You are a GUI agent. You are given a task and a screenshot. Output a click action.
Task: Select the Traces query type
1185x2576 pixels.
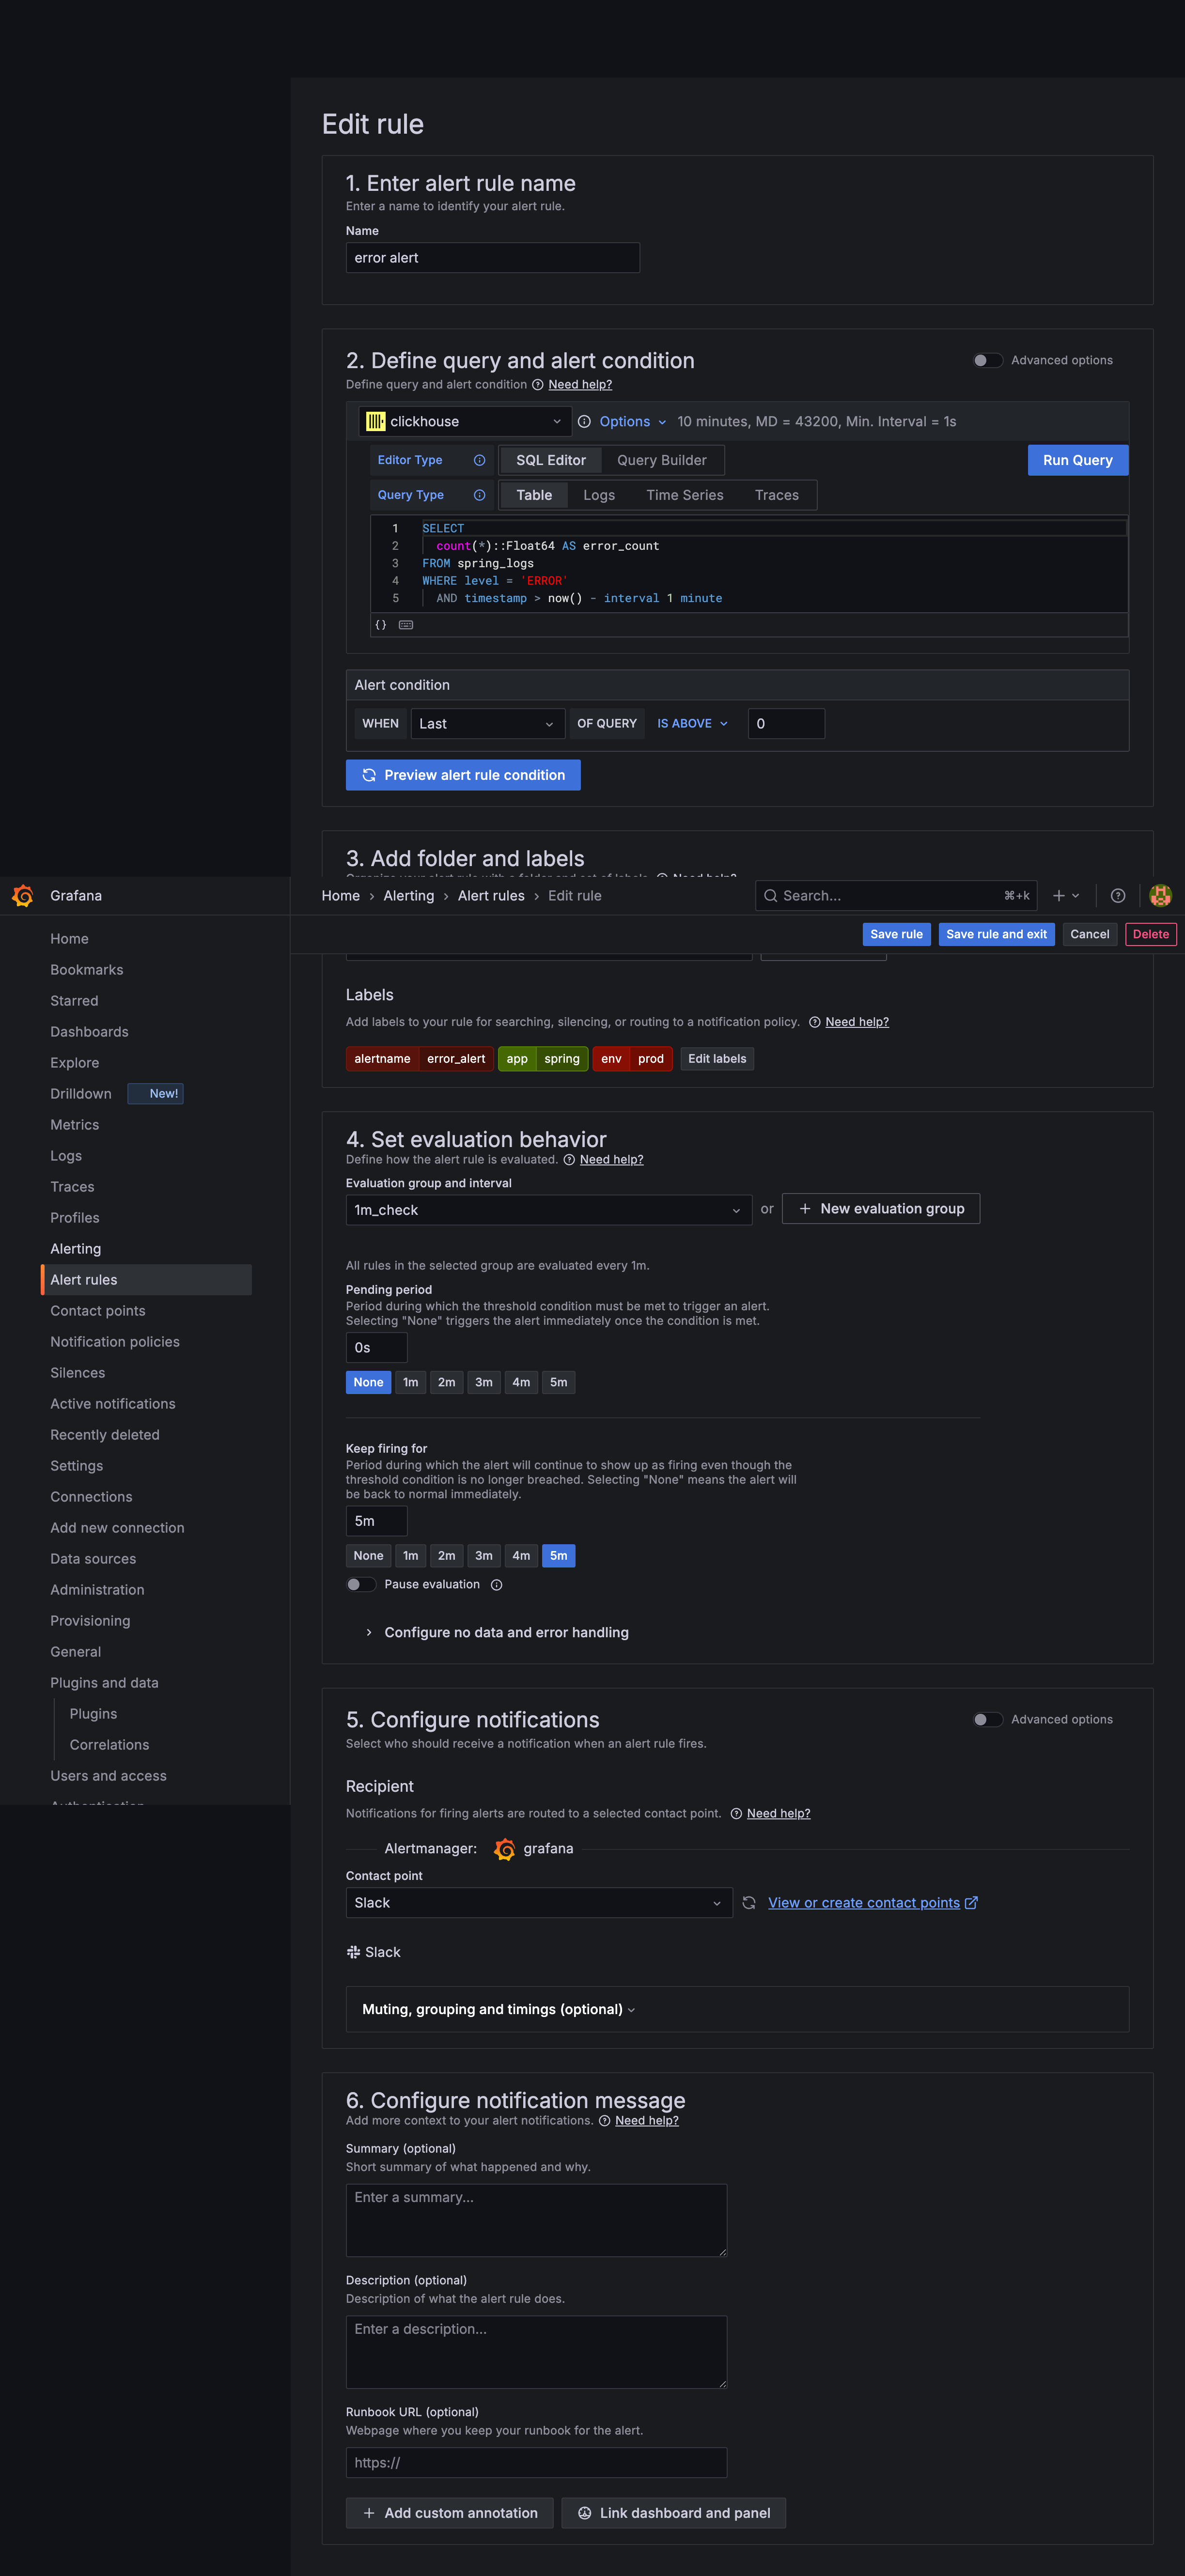click(x=777, y=495)
